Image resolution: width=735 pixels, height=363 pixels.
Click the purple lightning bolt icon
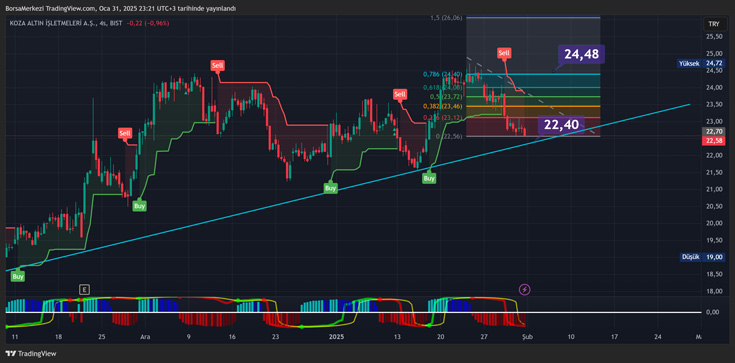525,289
